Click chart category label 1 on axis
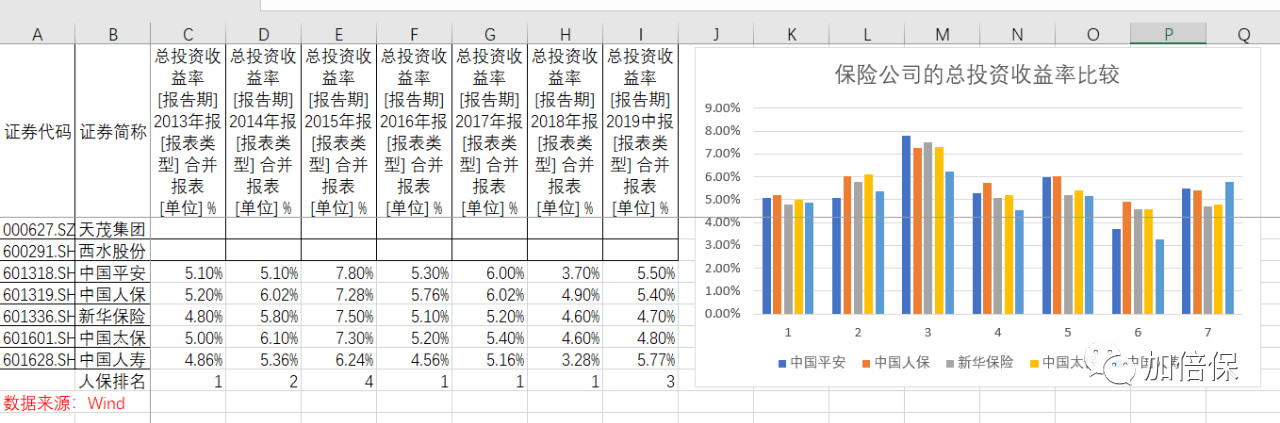The height and width of the screenshot is (423, 1280). pos(787,331)
